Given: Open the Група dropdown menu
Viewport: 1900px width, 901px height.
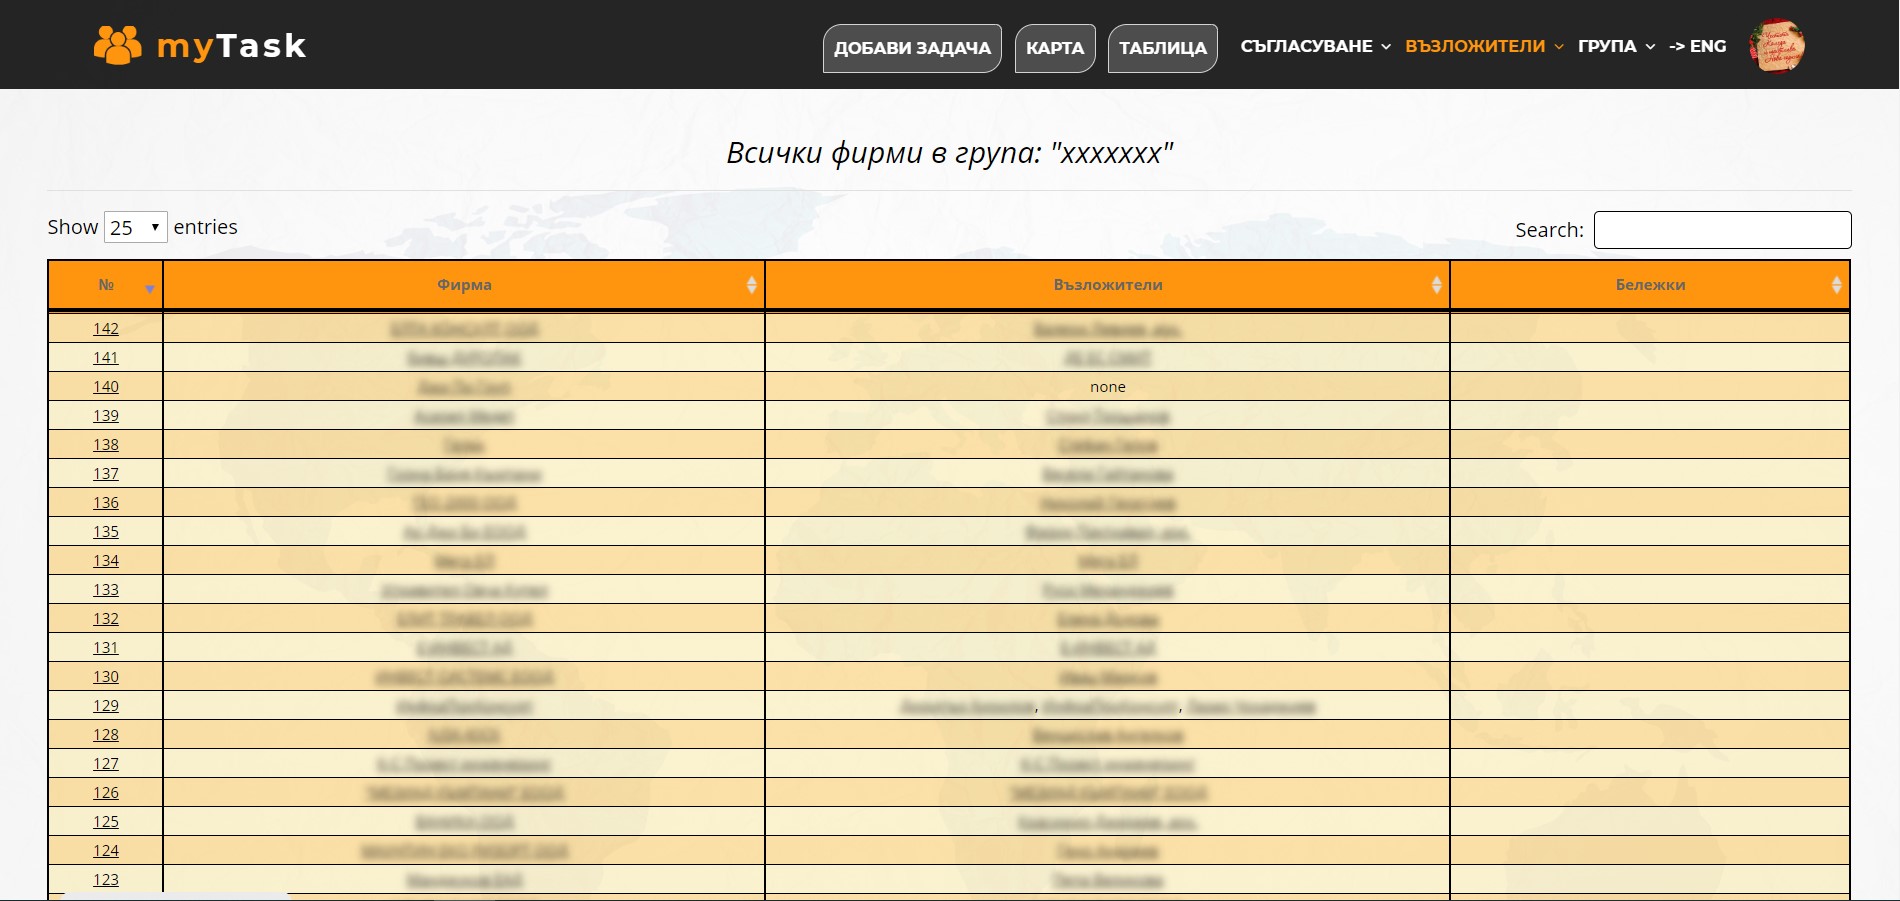Looking at the screenshot, I should click(1616, 46).
